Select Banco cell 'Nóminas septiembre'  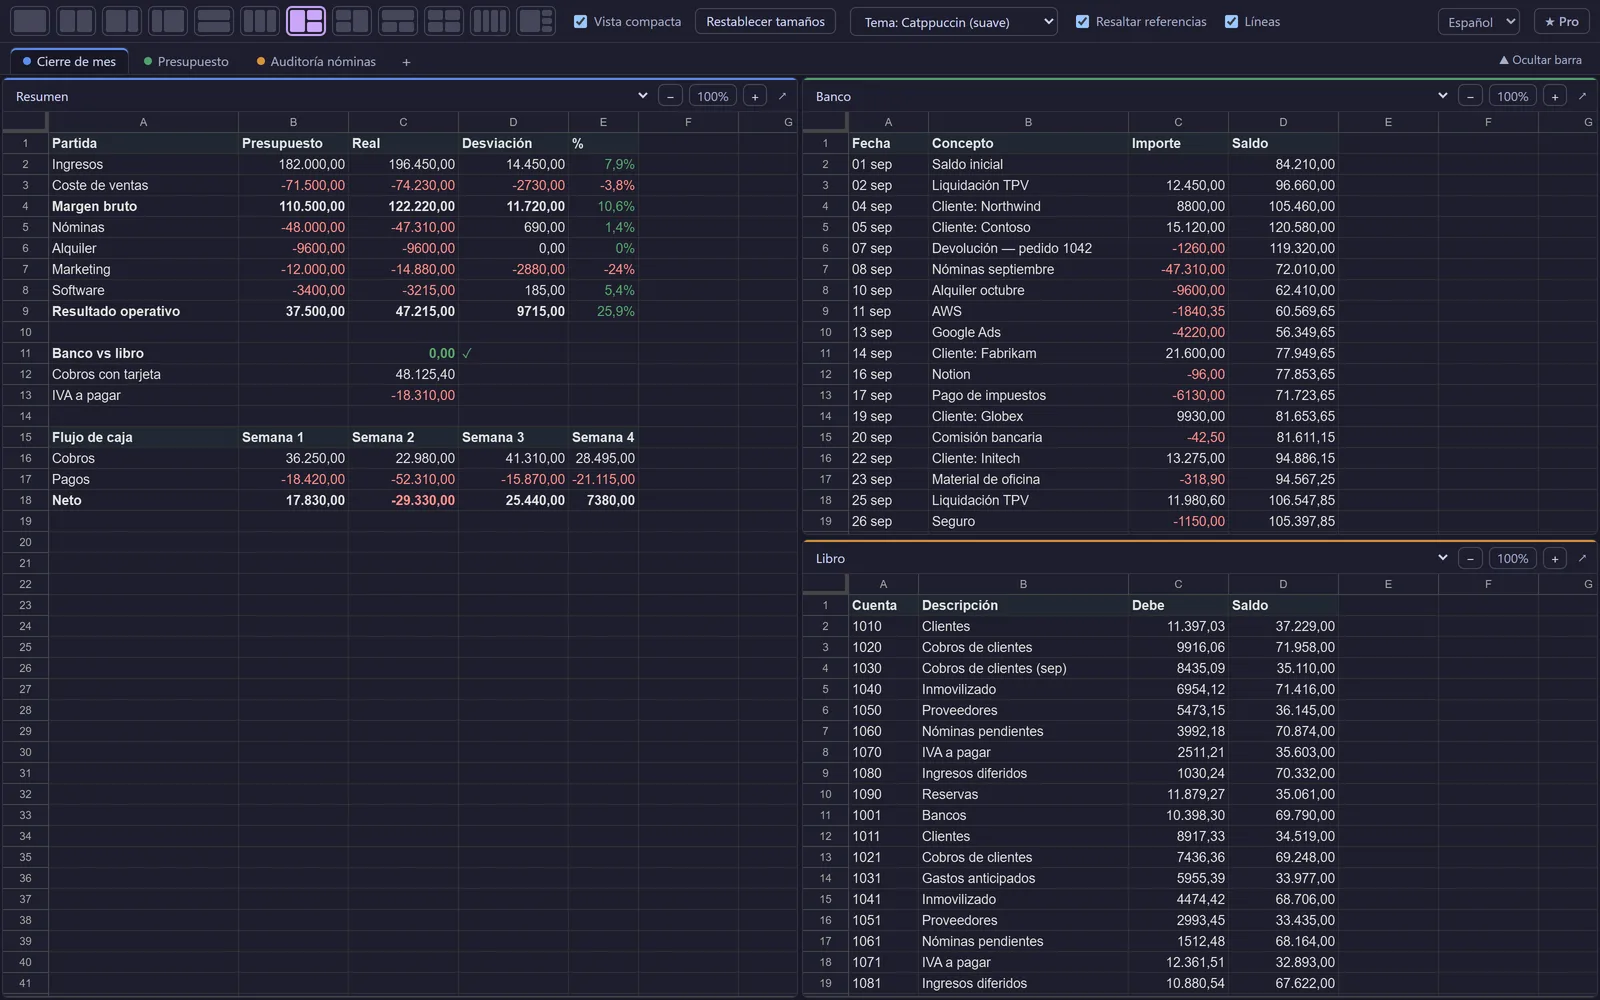[x=1028, y=269]
